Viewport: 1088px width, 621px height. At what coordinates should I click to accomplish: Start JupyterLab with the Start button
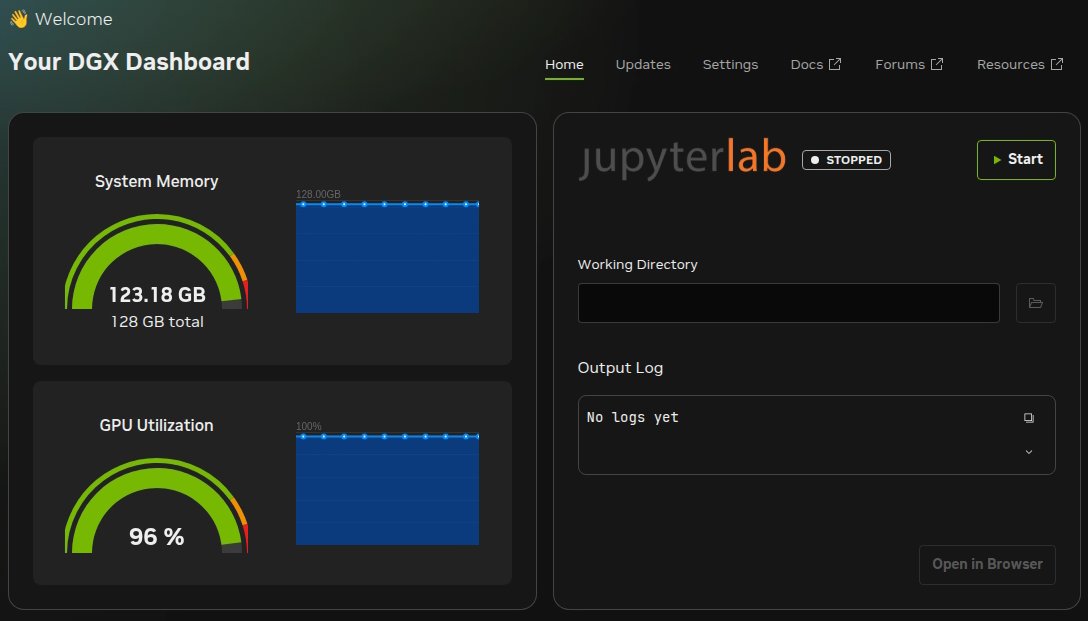pyautogui.click(x=1016, y=160)
